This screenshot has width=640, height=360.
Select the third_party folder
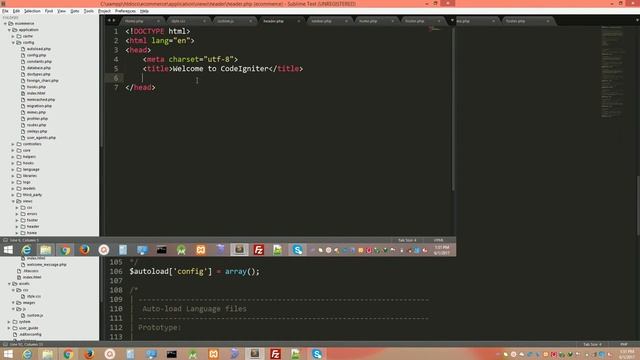click(x=32, y=195)
